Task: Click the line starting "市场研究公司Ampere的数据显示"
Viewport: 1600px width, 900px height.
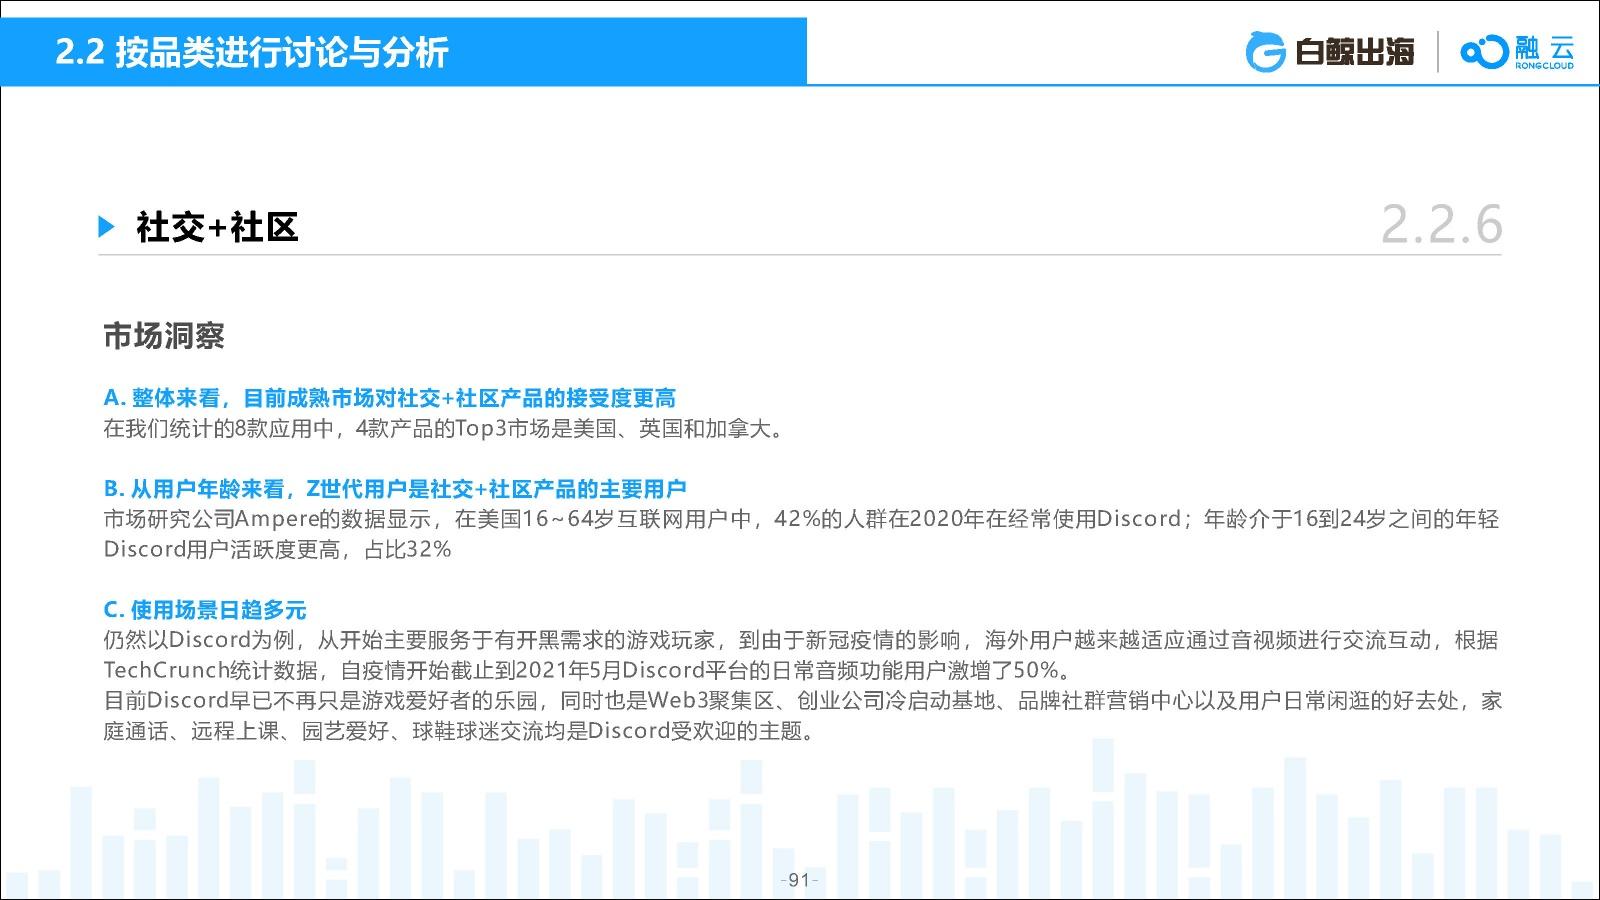Action: coord(801,519)
